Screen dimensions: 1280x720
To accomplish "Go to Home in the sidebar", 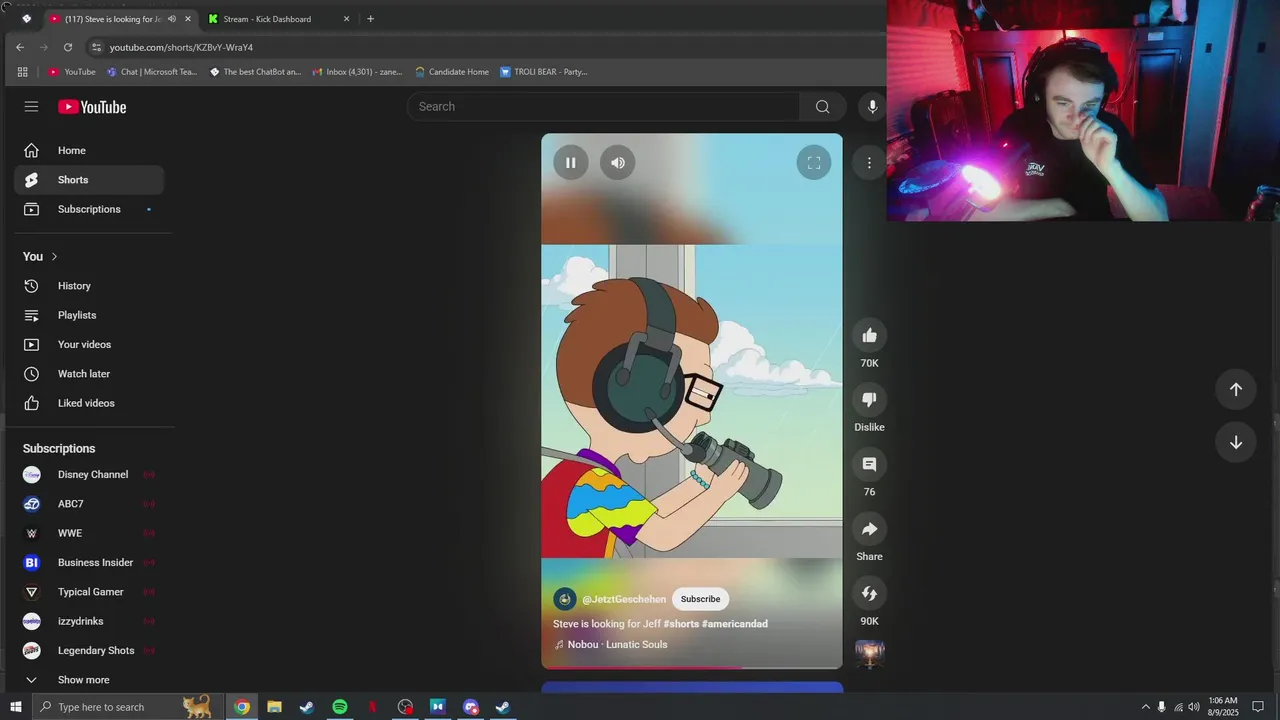I will (90, 150).
